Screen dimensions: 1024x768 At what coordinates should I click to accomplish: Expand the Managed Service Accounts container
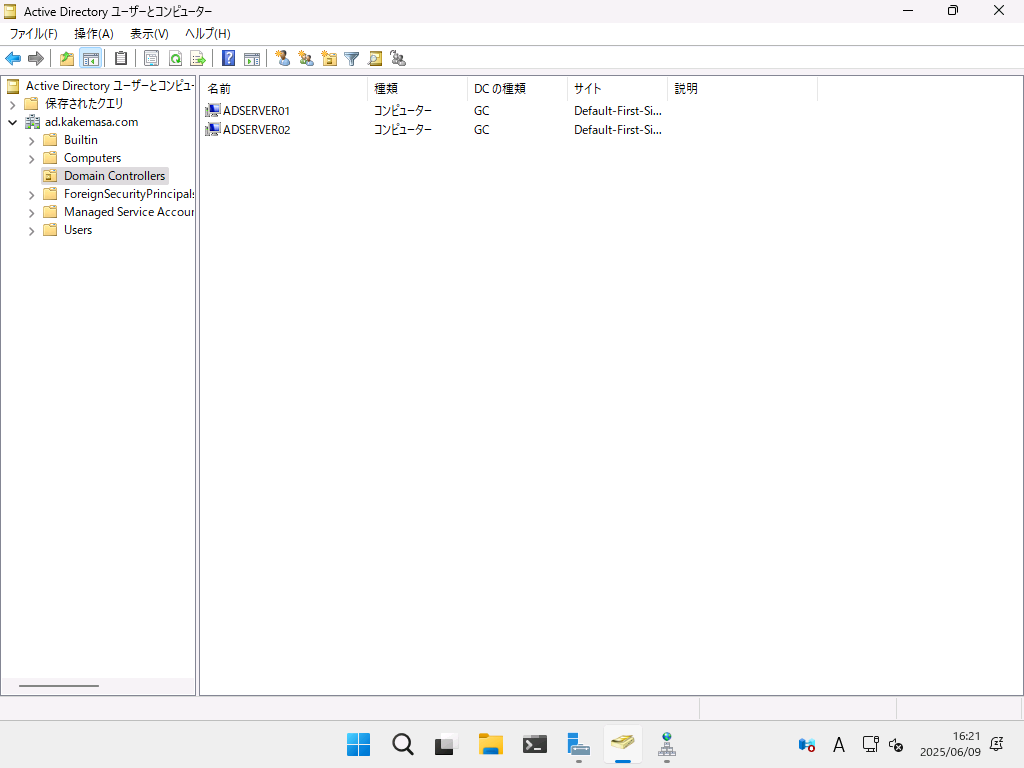tap(31, 213)
